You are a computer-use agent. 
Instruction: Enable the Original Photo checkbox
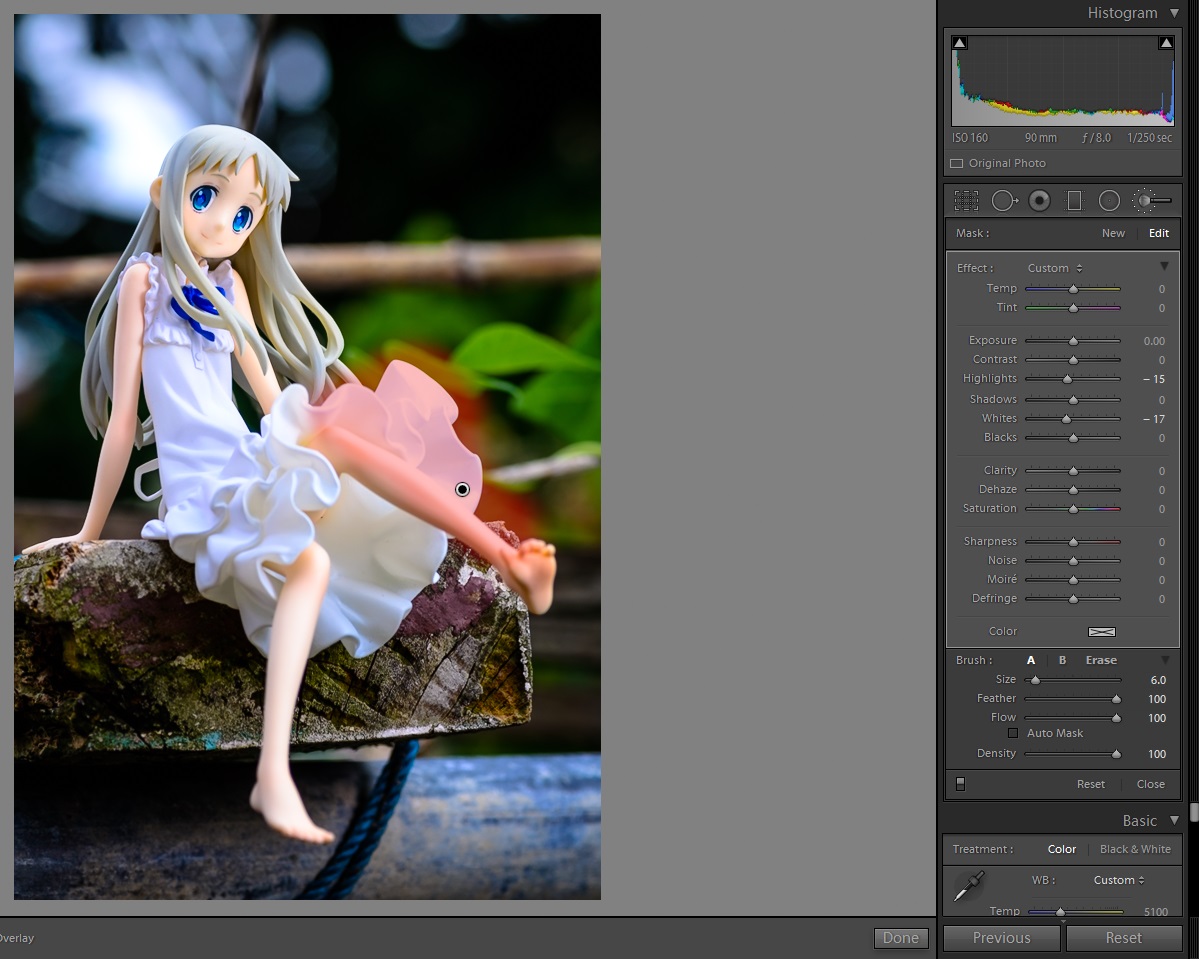[x=957, y=164]
